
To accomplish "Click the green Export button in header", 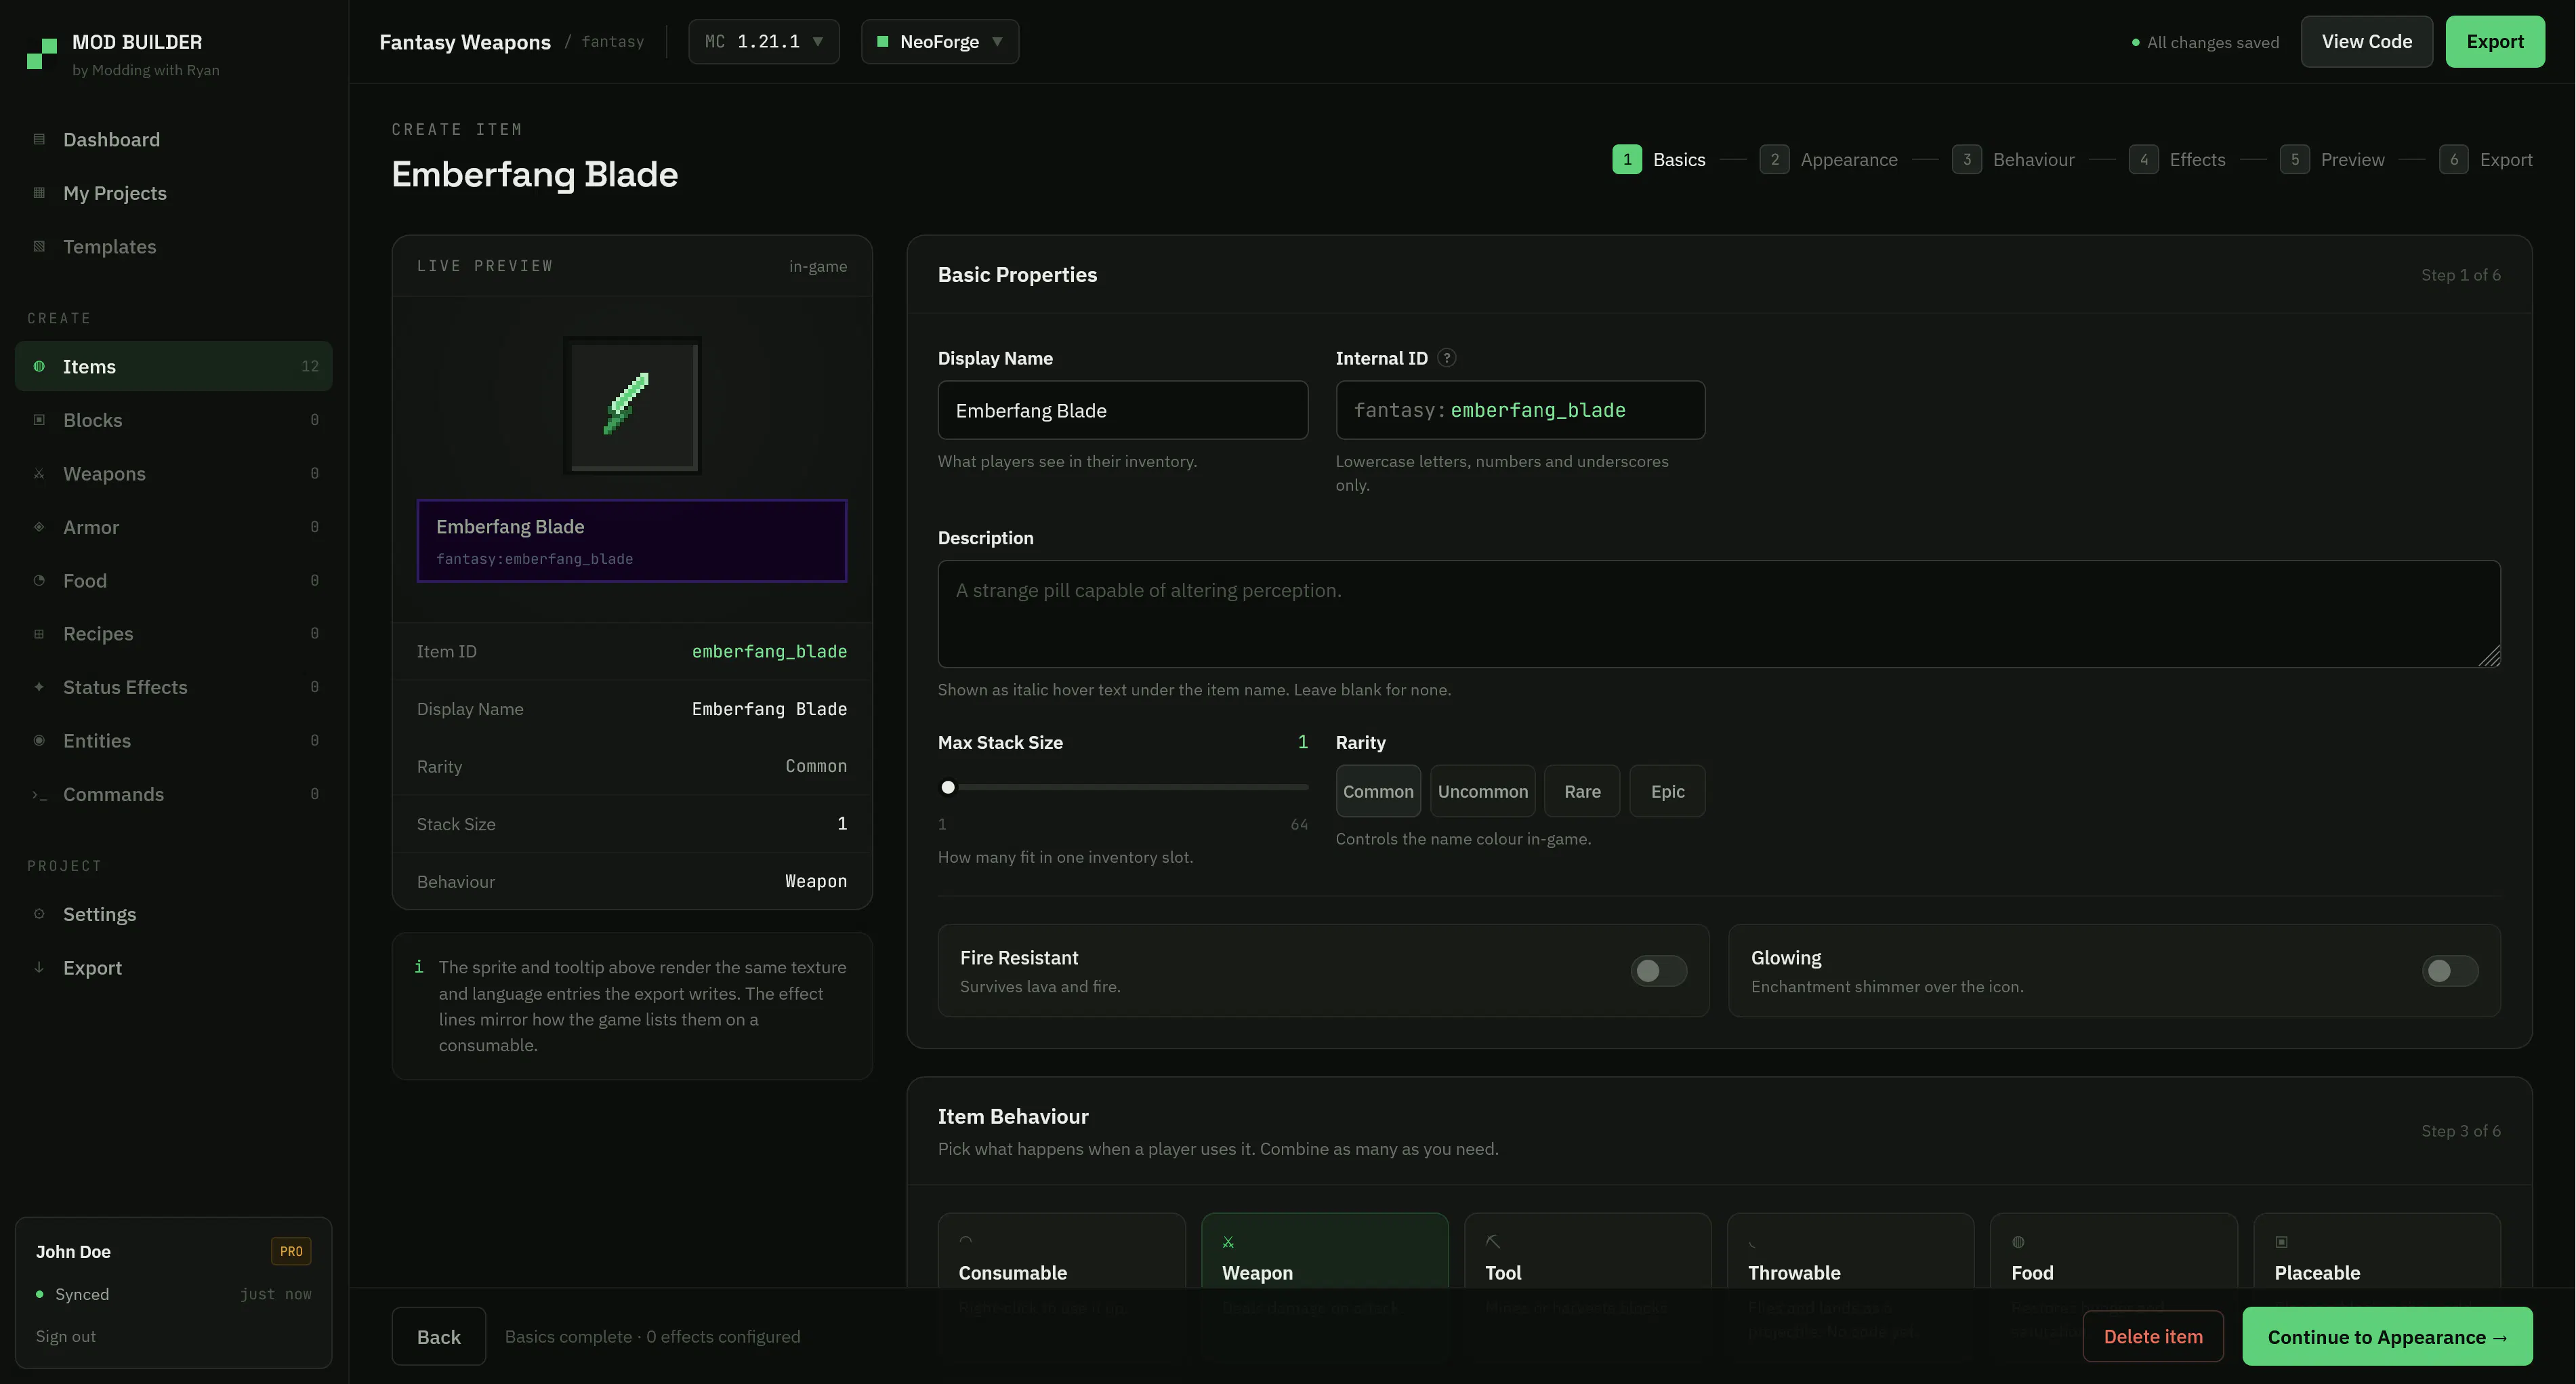I will pyautogui.click(x=2495, y=41).
